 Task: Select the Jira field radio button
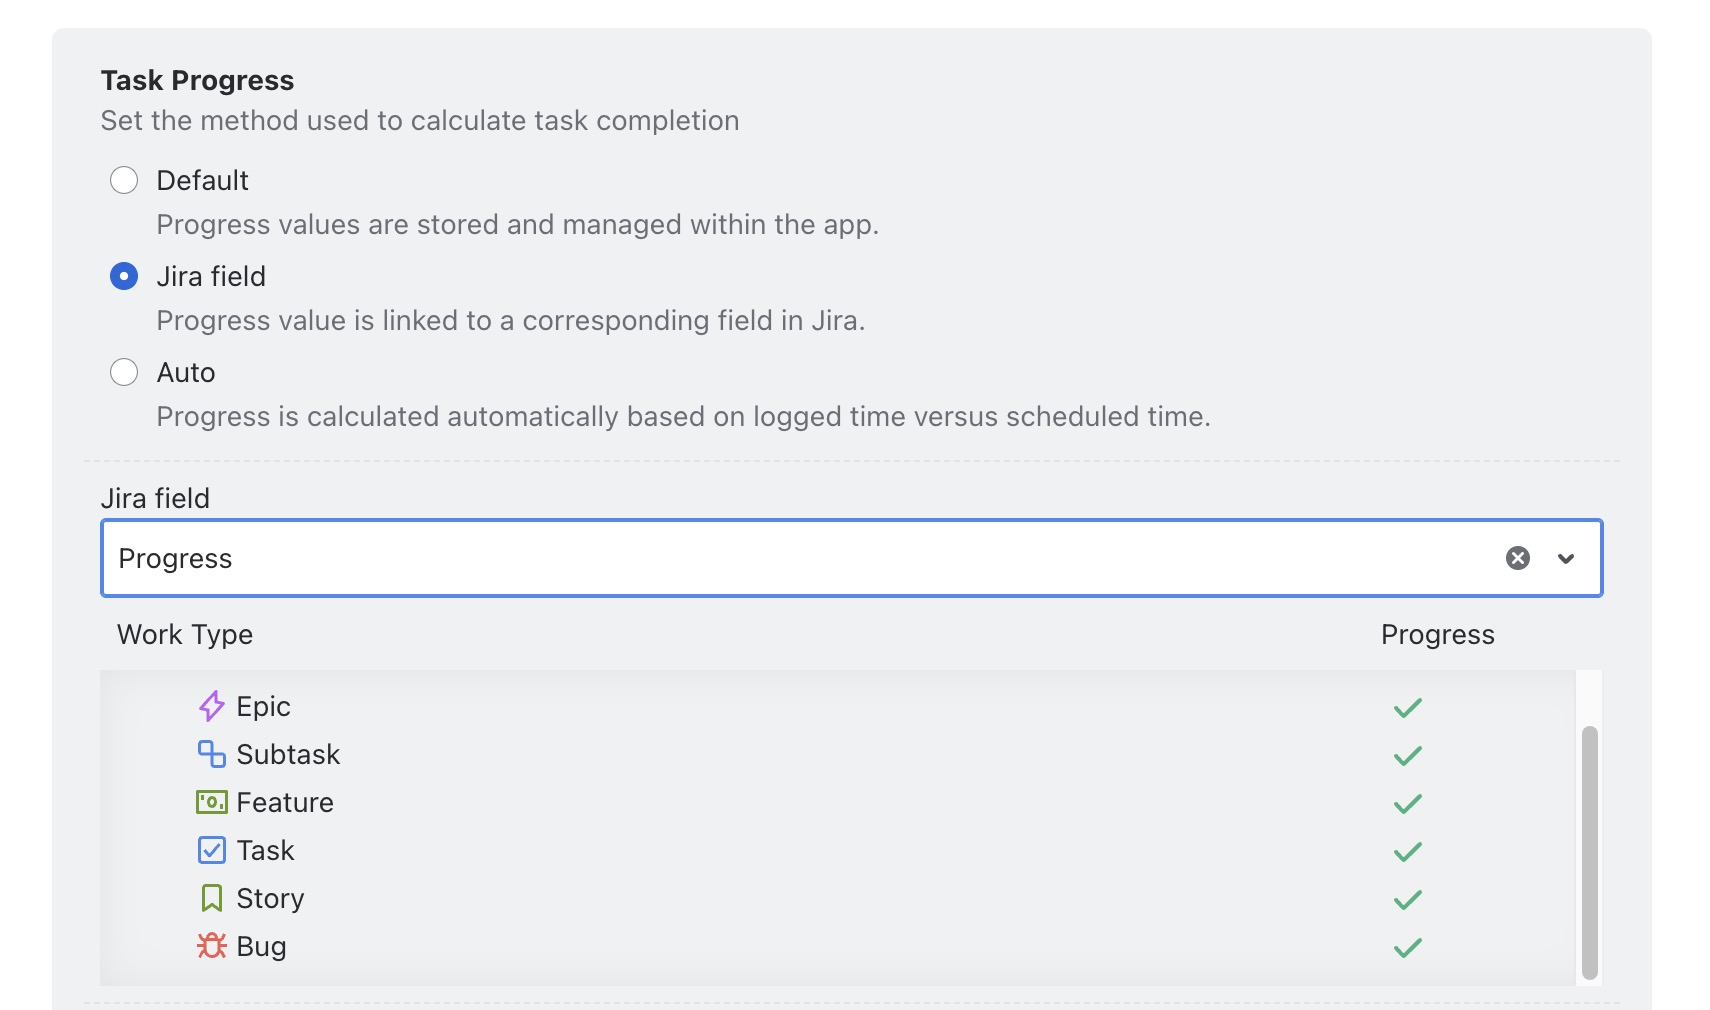[124, 276]
